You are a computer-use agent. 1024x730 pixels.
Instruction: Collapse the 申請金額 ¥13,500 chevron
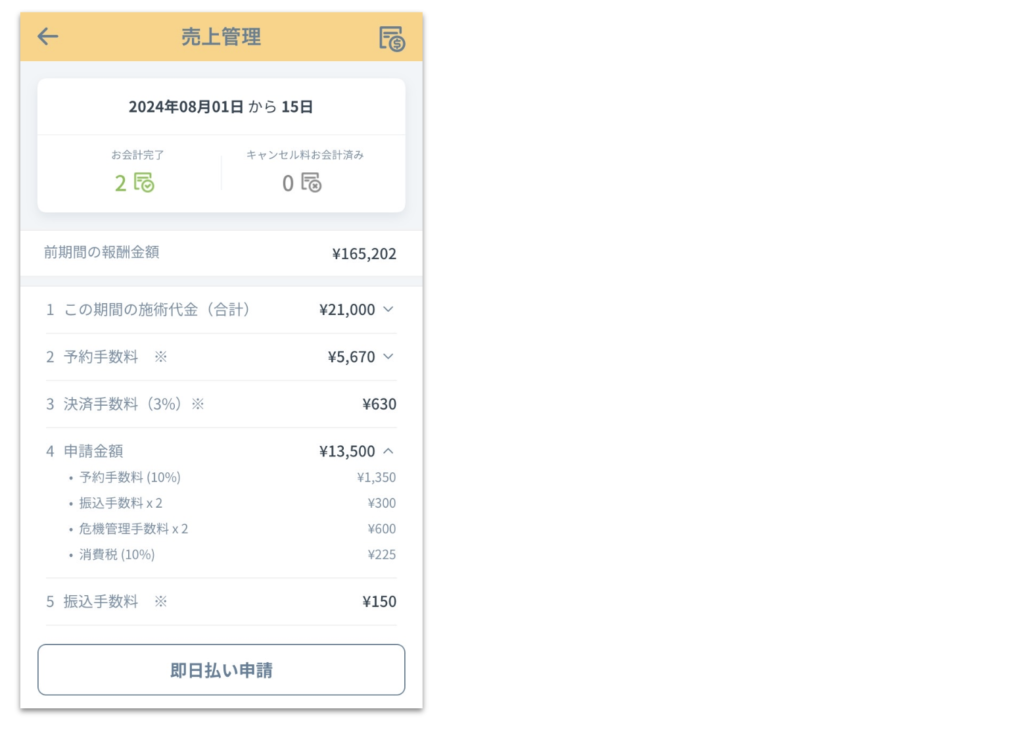pyautogui.click(x=388, y=451)
